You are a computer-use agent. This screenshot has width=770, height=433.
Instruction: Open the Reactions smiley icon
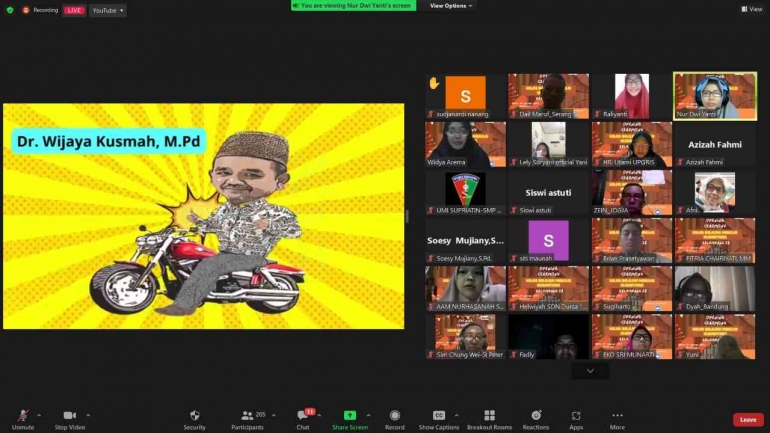(536, 415)
